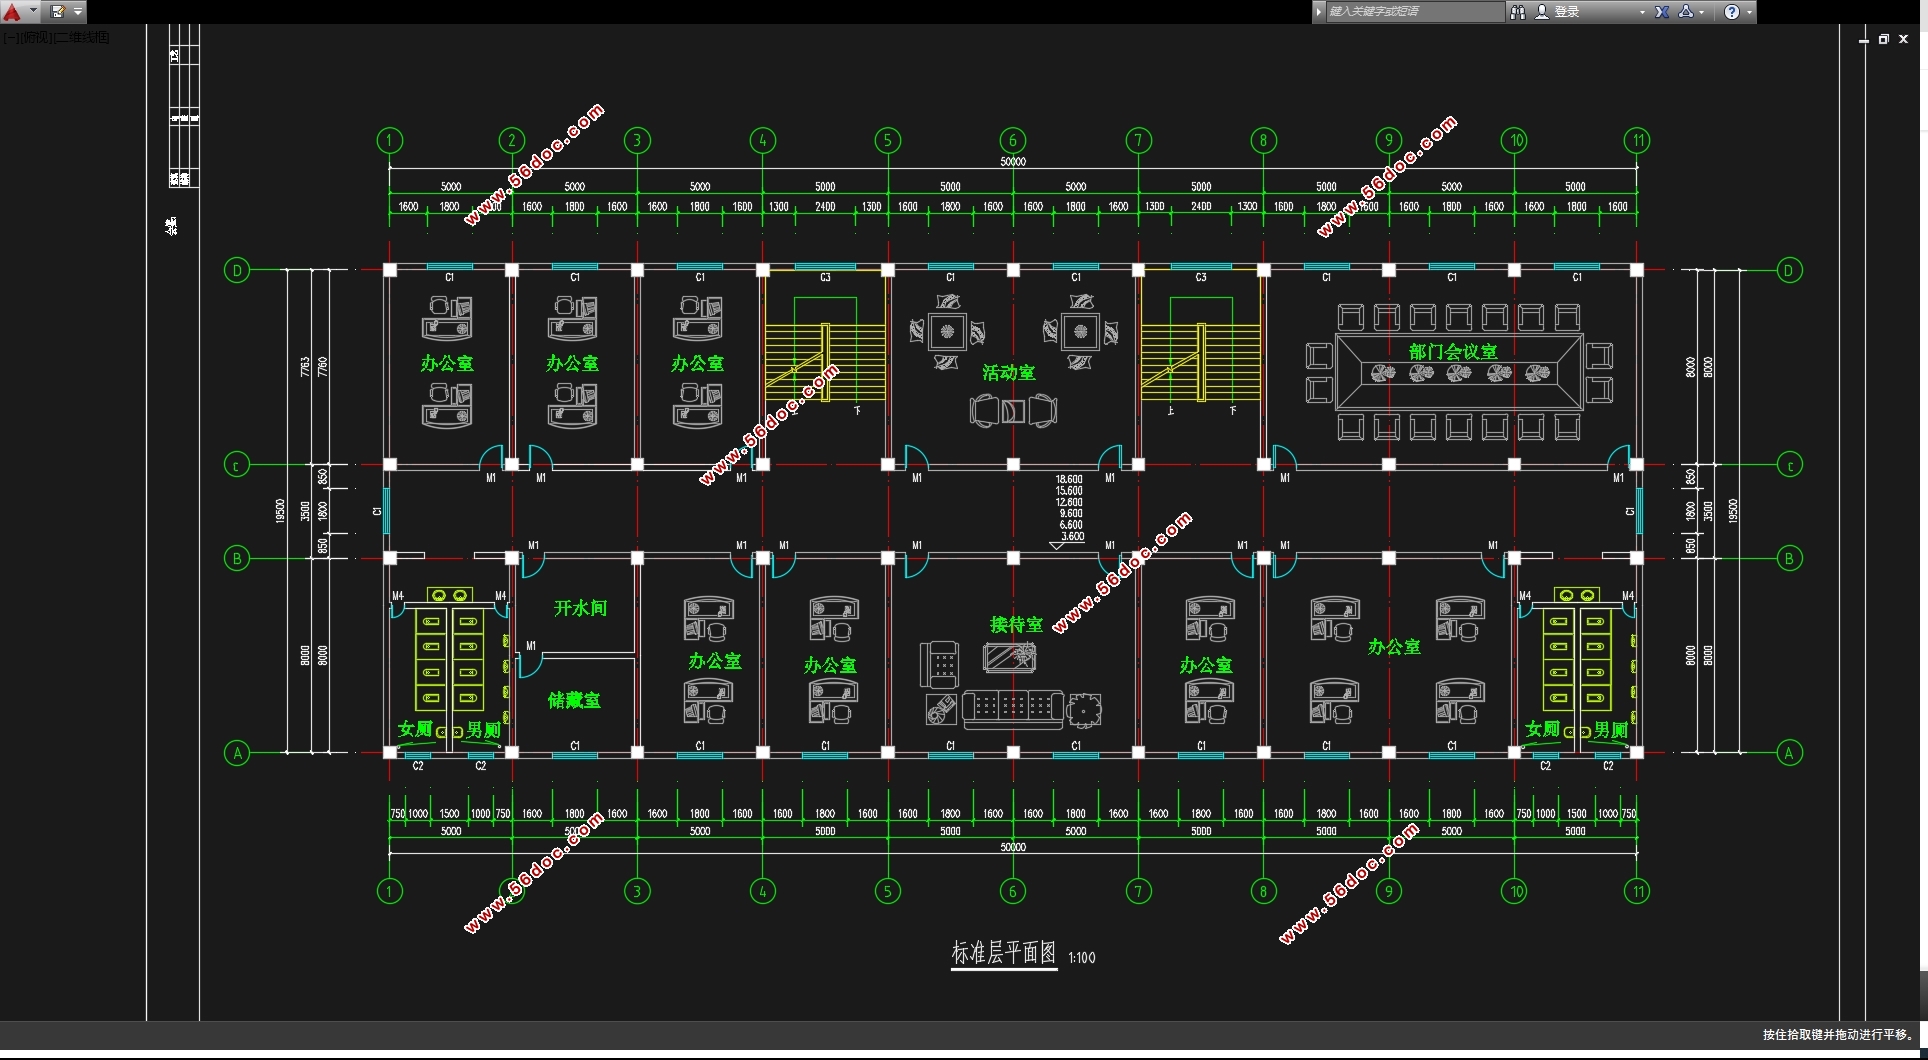Select the 7763 dimension text
The image size is (1928, 1060).
[x=305, y=367]
